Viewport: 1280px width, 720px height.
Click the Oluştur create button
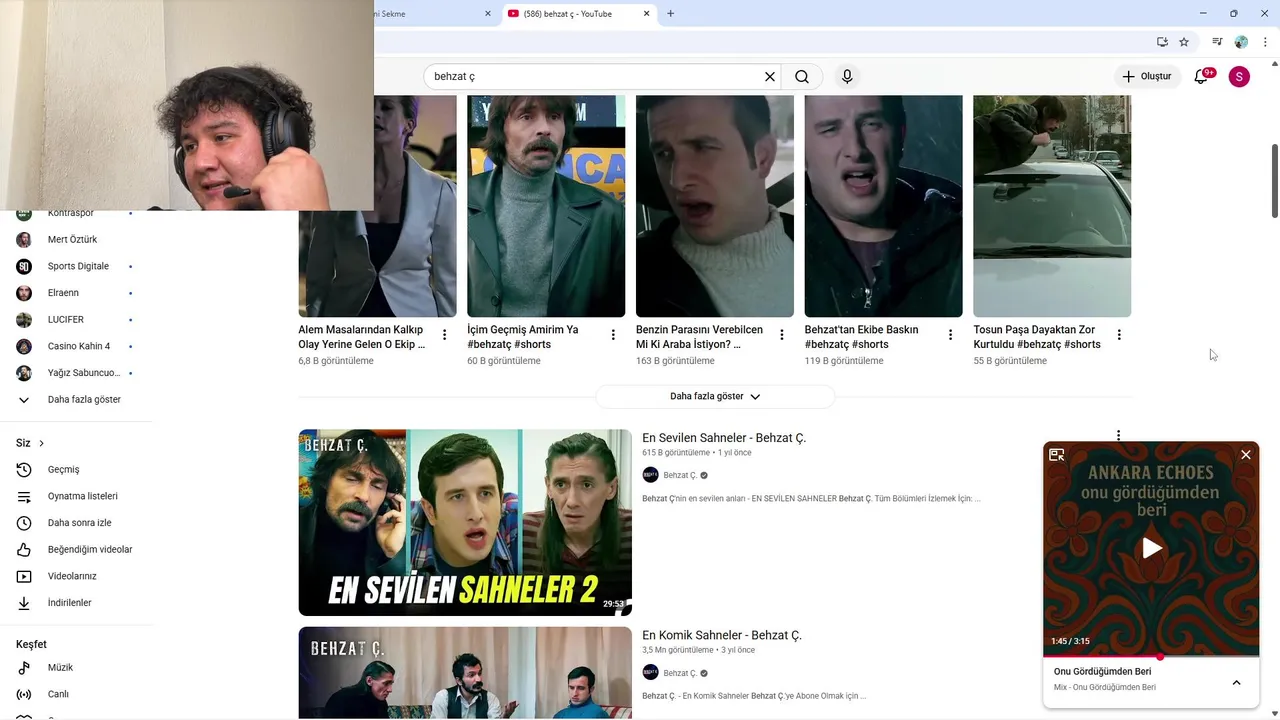point(1146,76)
